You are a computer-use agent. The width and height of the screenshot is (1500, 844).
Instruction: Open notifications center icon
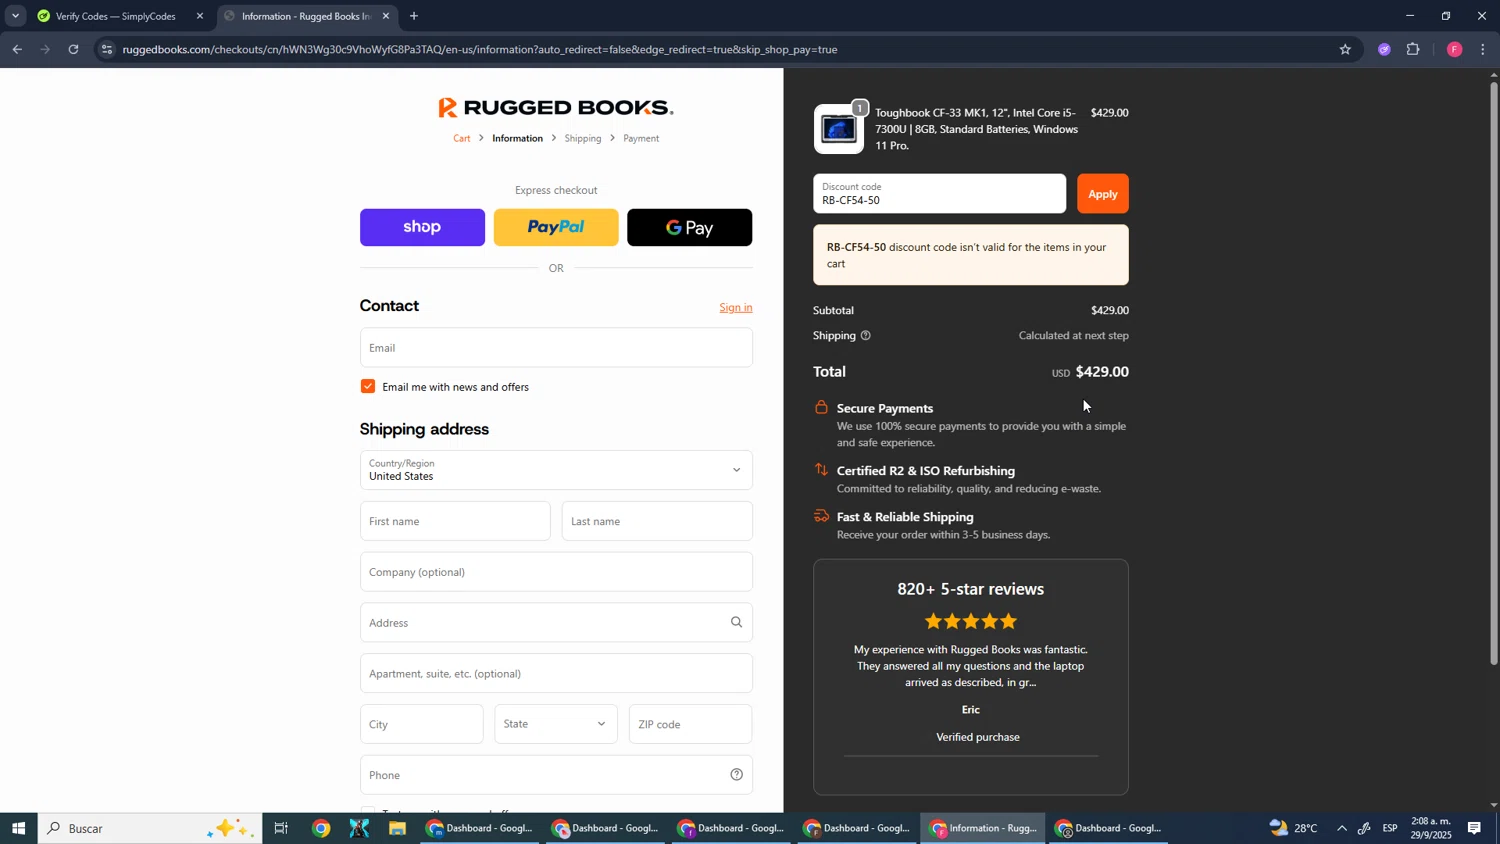pos(1475,828)
